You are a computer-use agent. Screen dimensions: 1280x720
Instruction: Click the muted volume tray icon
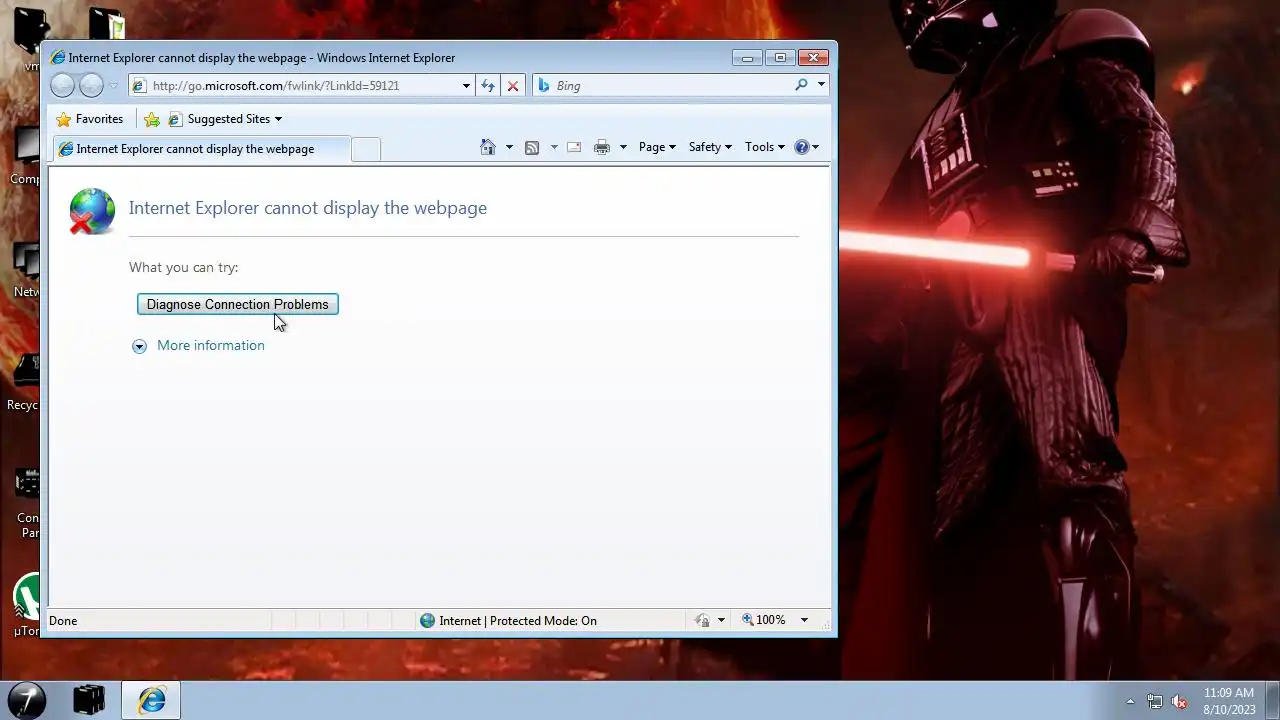(x=1179, y=701)
